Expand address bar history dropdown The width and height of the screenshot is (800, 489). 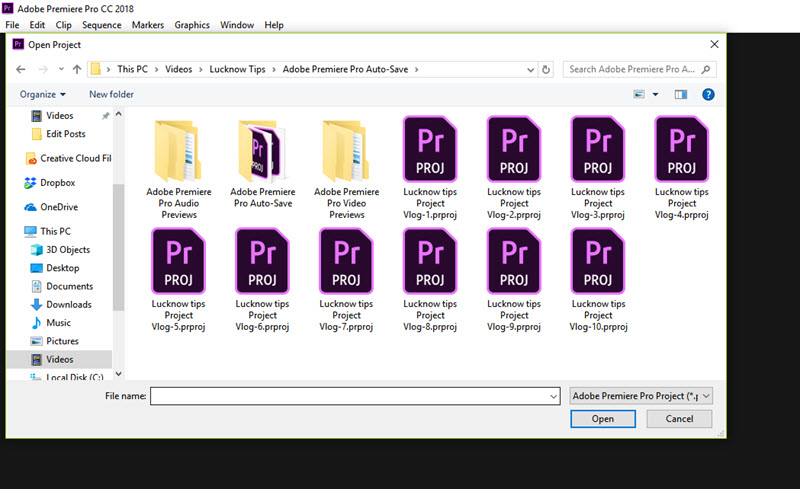tap(531, 69)
